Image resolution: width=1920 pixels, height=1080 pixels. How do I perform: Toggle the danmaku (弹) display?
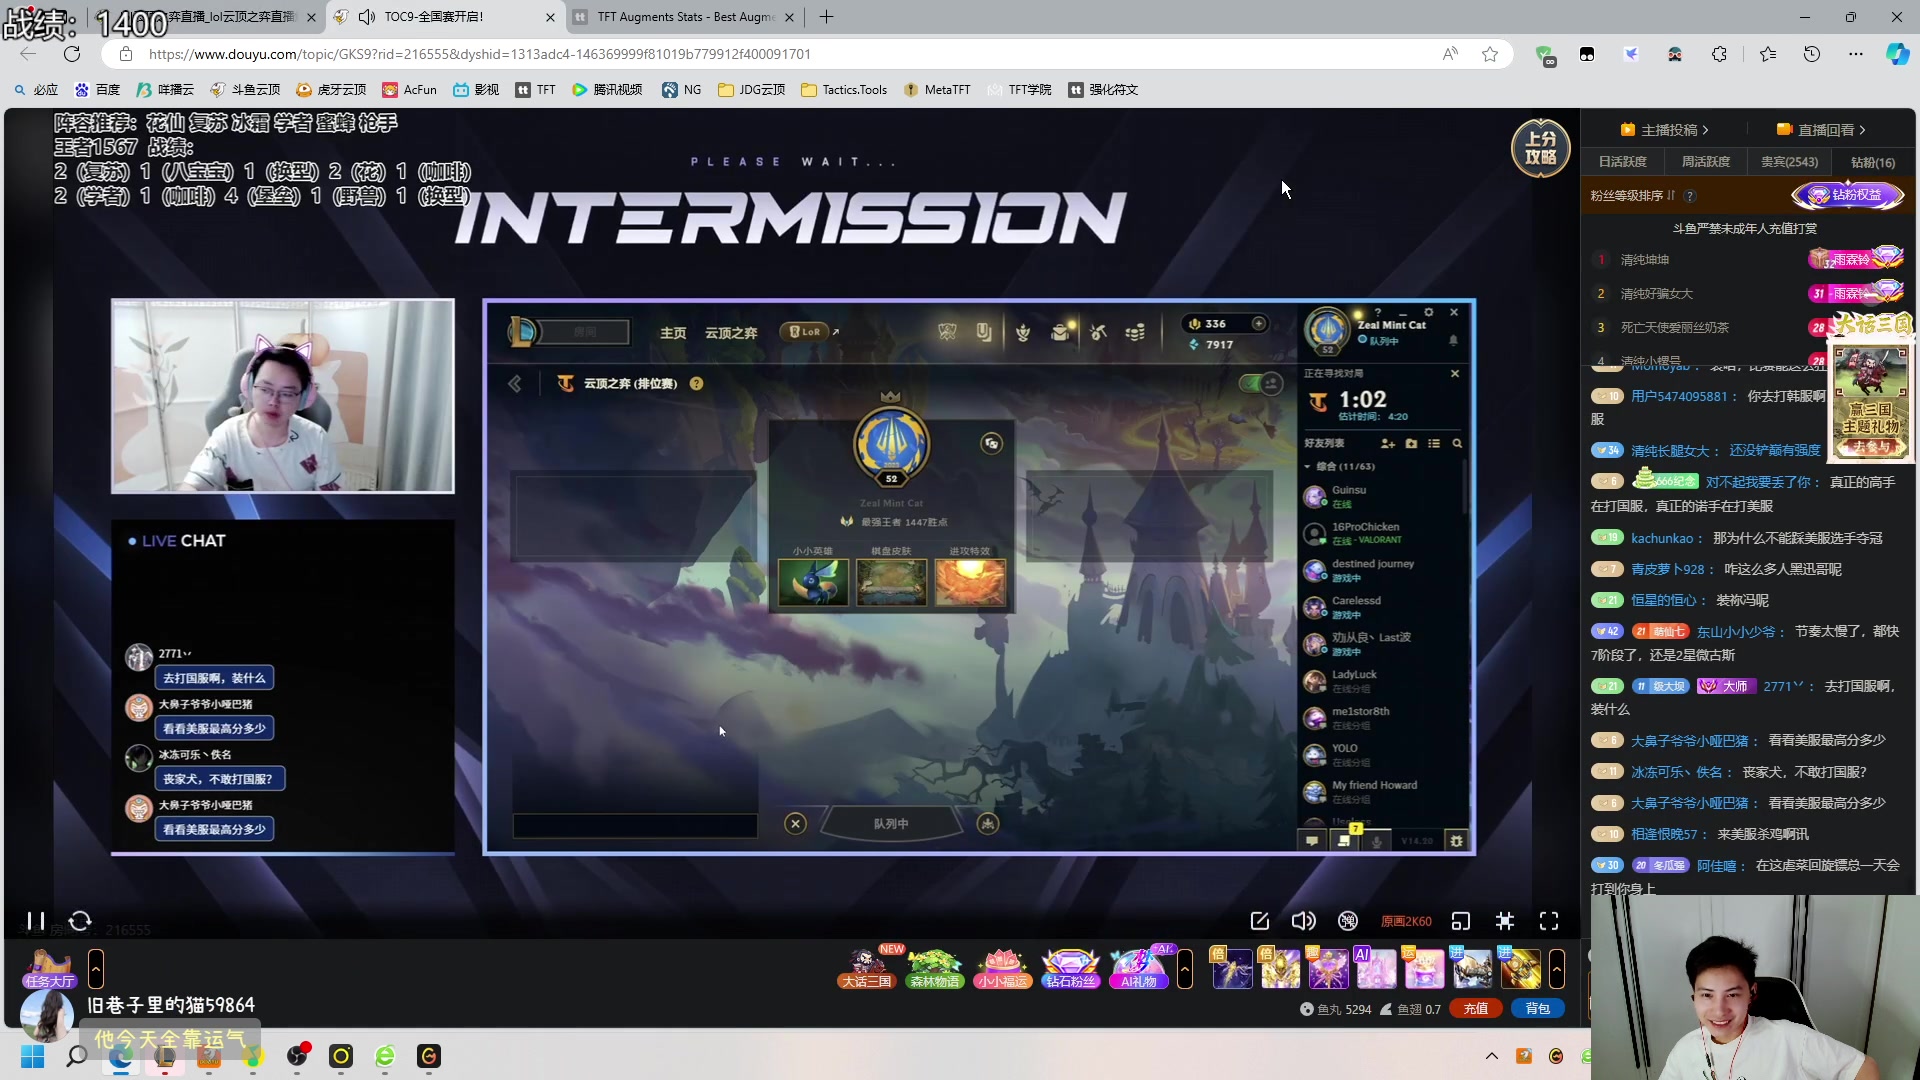coord(1348,921)
